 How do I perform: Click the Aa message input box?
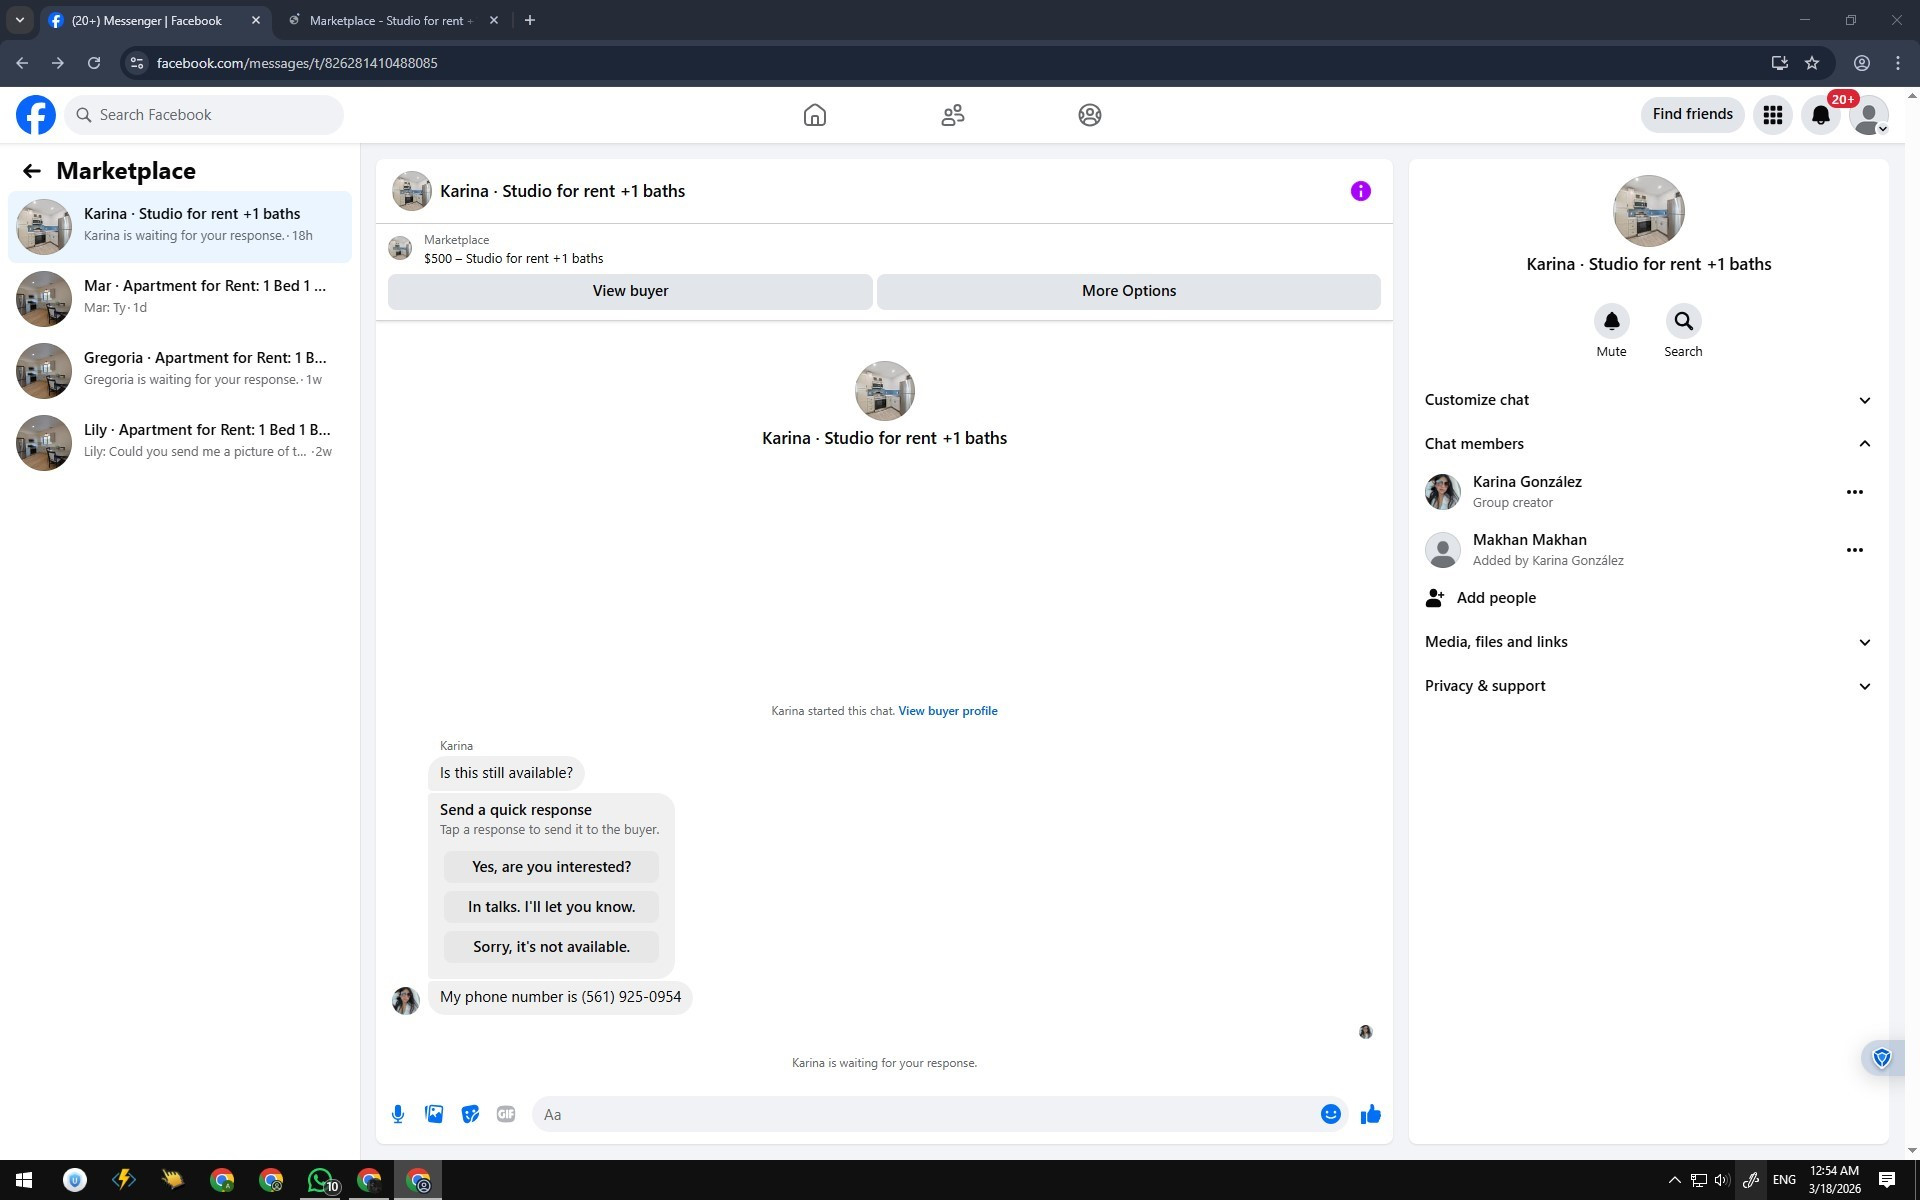point(926,1114)
